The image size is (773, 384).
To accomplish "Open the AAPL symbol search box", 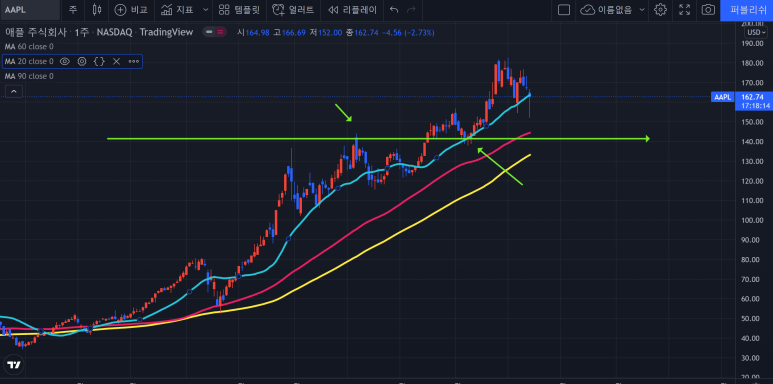I will click(30, 9).
